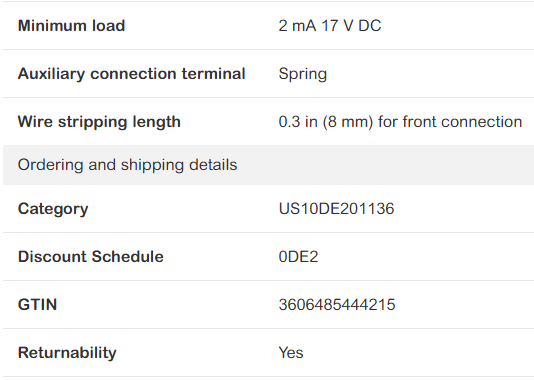Screen dimensions: 534x380
Task: Select the 0DE2 discount schedule value
Action: pos(298,257)
